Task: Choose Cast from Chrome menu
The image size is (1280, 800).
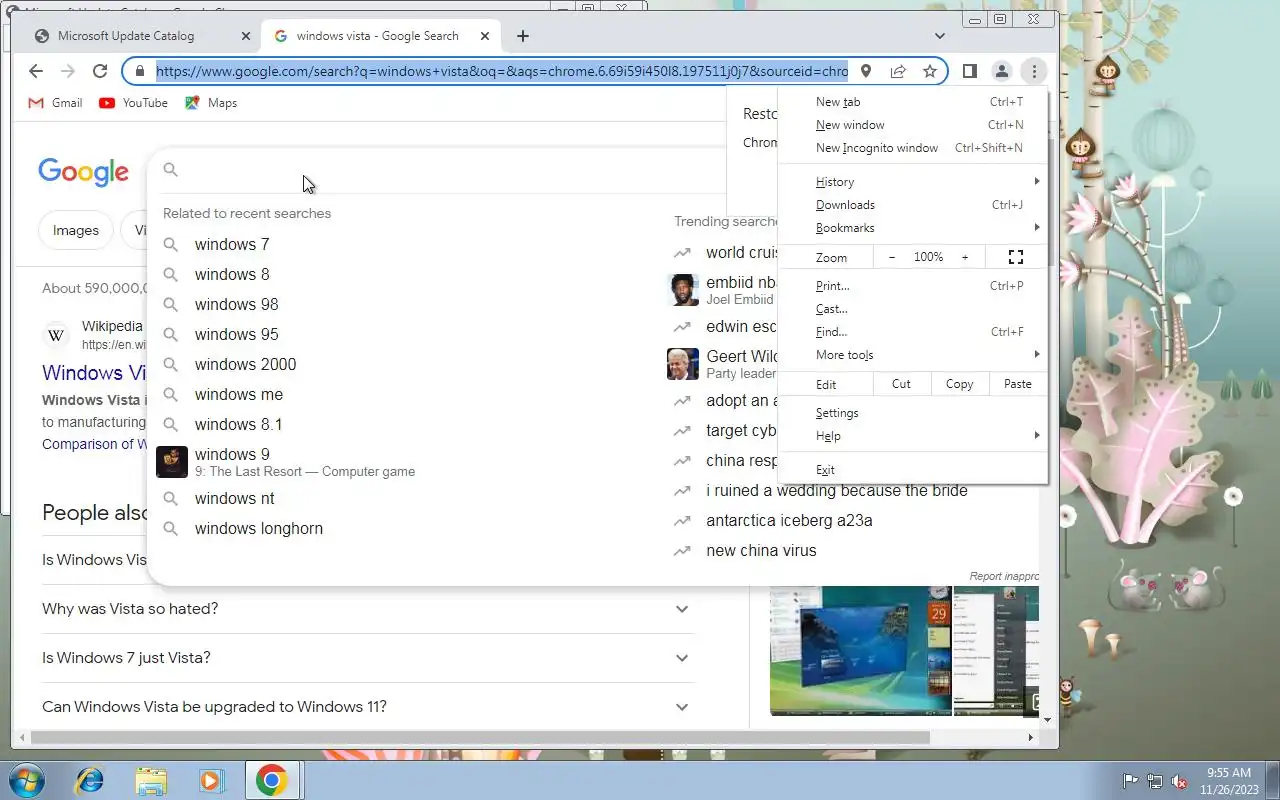Action: tap(913, 309)
